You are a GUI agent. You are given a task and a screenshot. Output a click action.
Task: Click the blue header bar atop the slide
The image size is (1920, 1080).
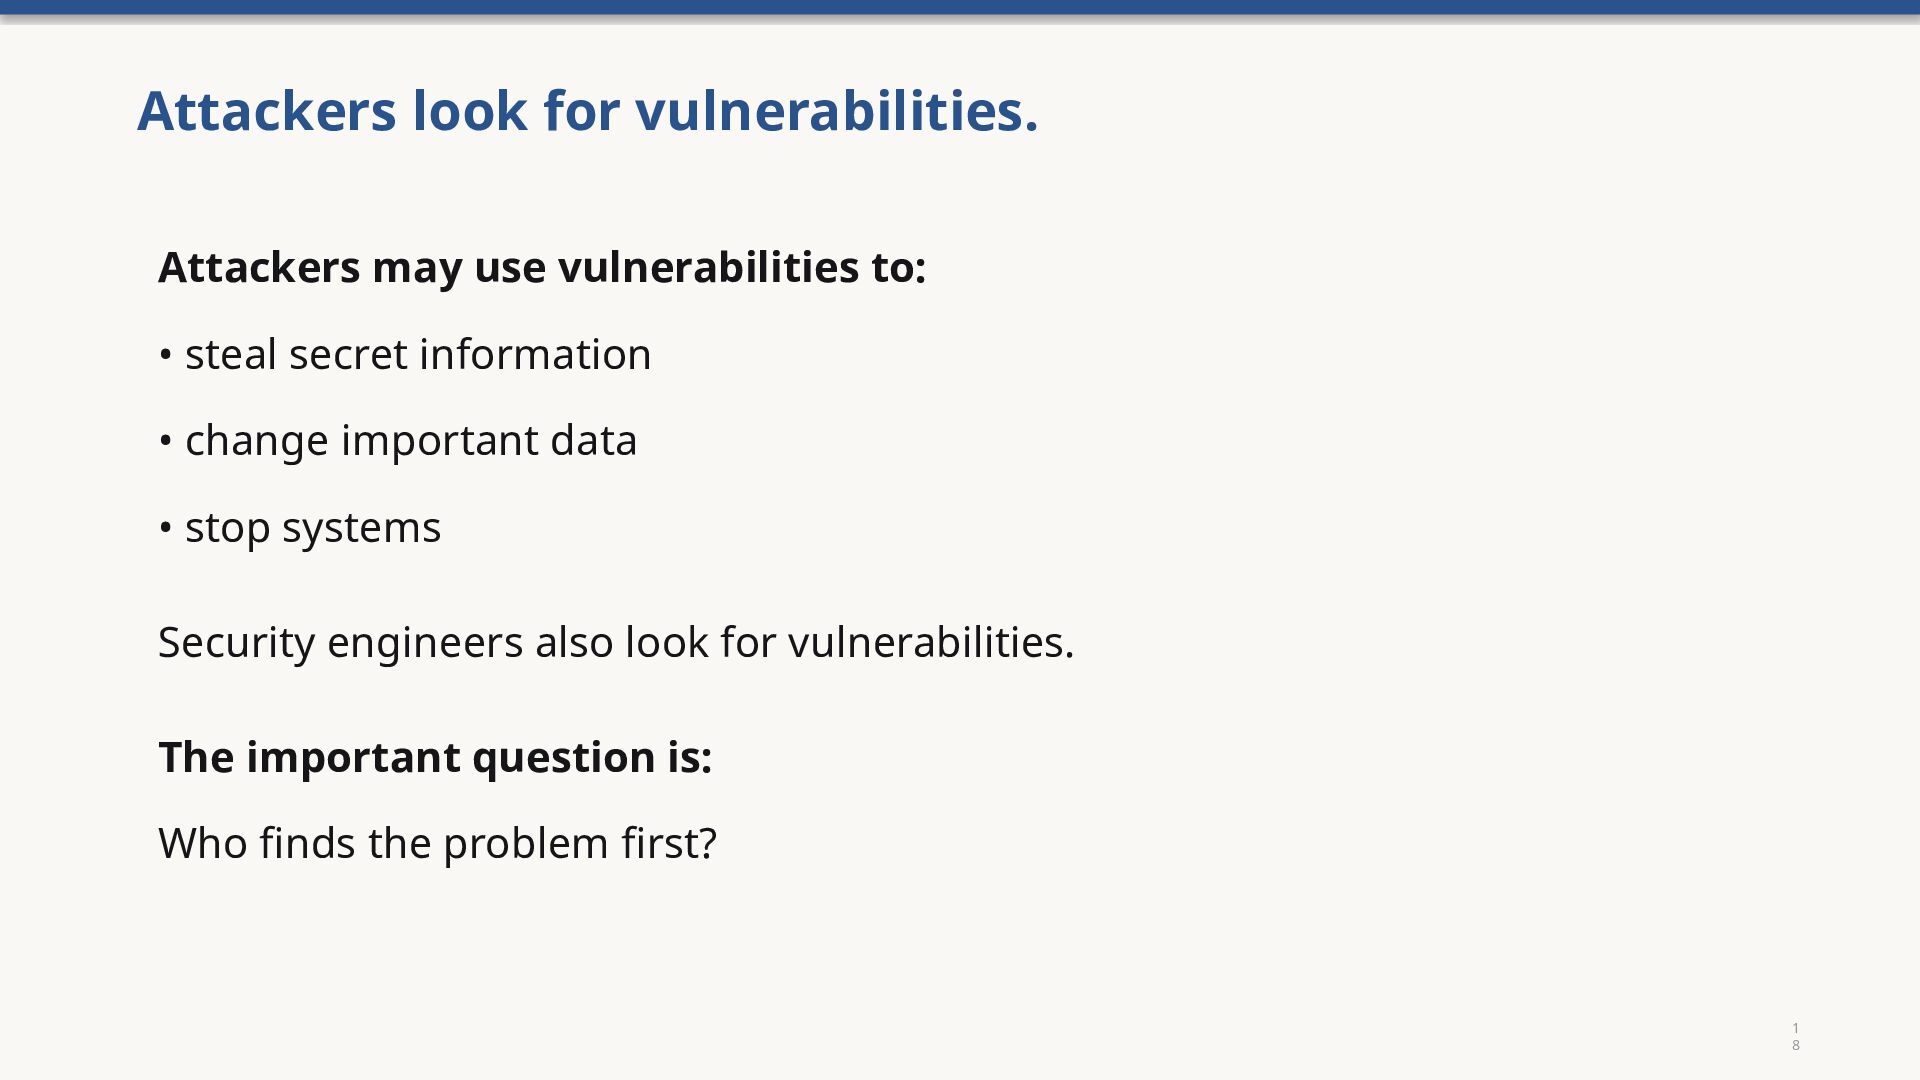click(960, 7)
